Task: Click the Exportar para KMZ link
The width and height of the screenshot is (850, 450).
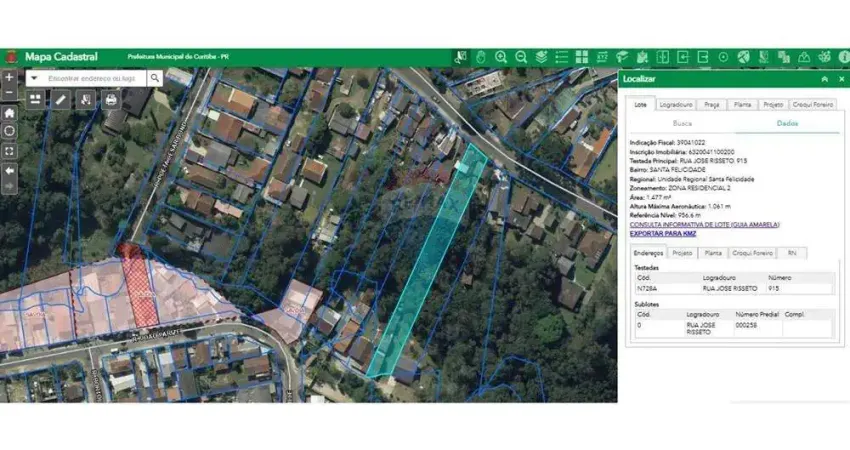Action: pos(664,233)
